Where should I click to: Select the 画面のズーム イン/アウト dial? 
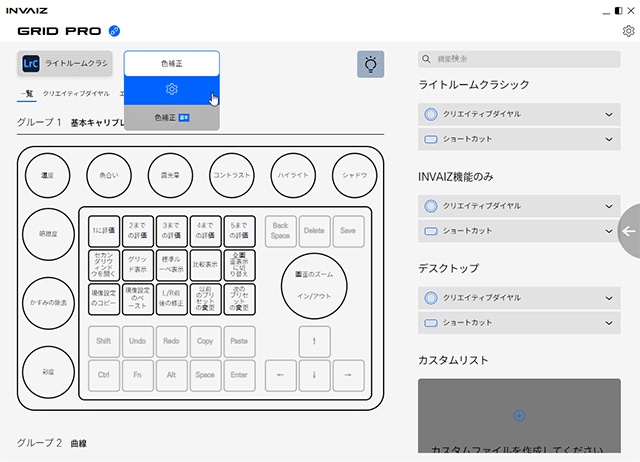(314, 285)
